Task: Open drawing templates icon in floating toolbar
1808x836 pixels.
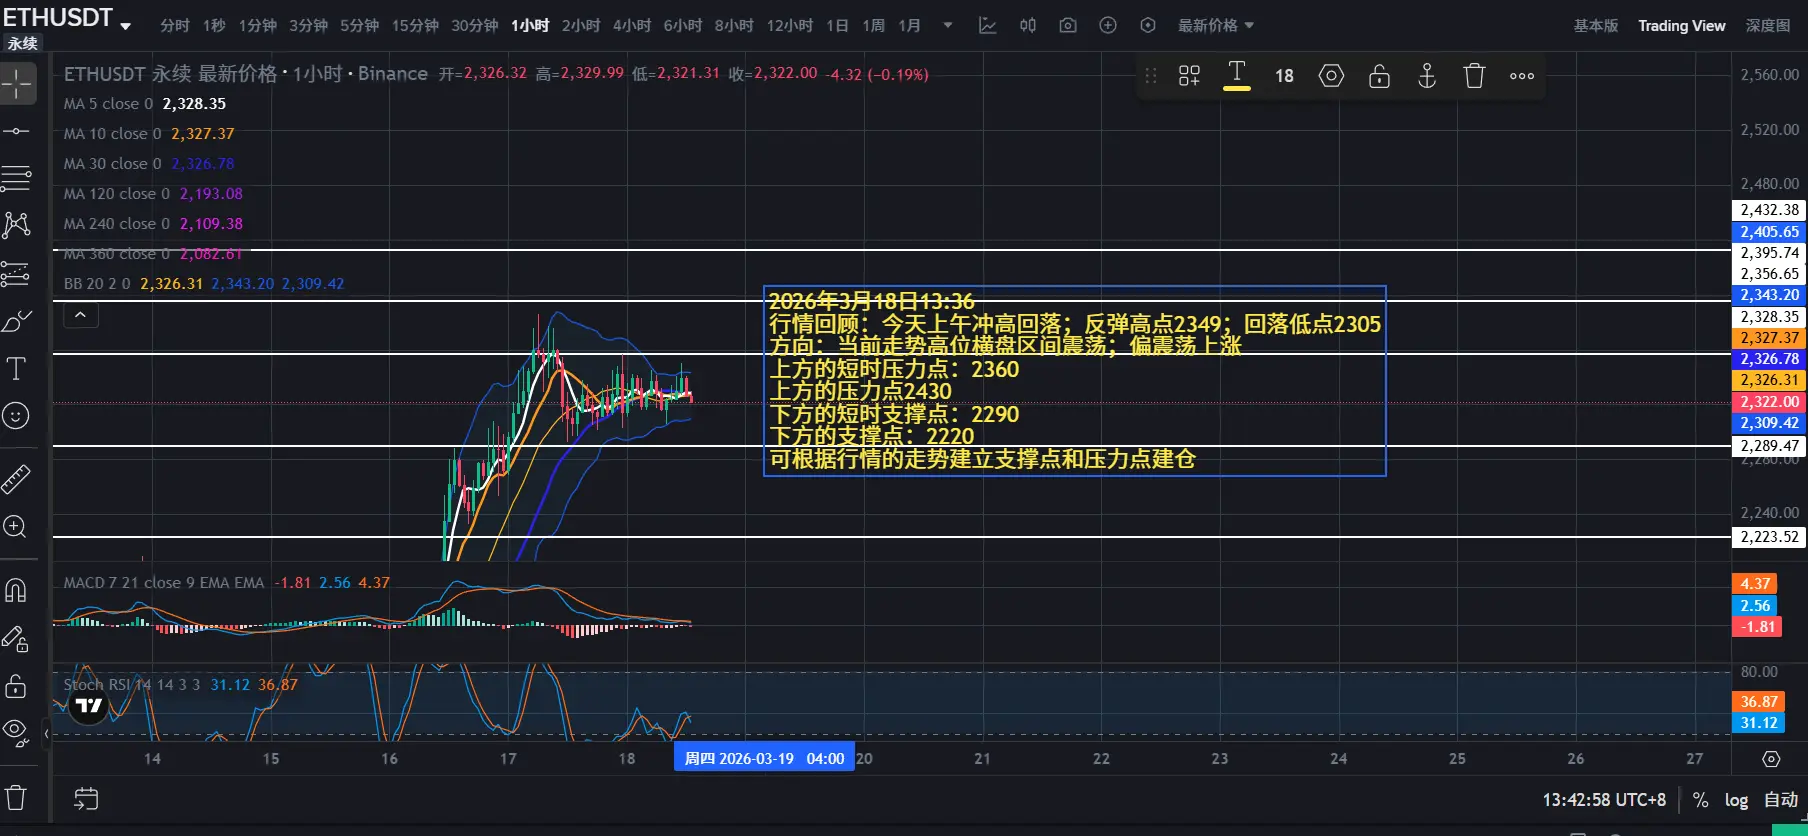Action: [1189, 76]
